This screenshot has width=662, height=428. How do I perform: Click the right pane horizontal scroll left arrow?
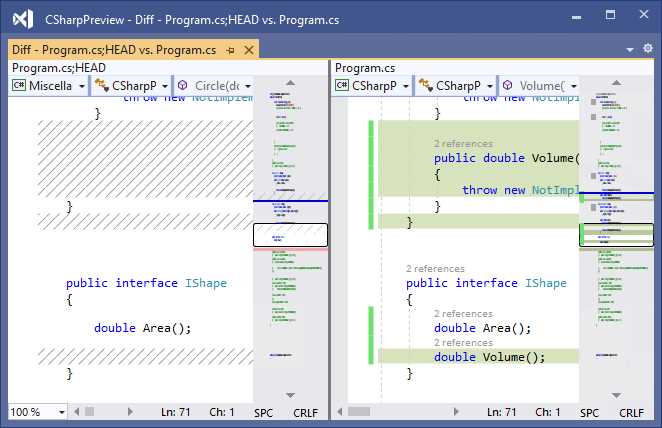point(340,412)
